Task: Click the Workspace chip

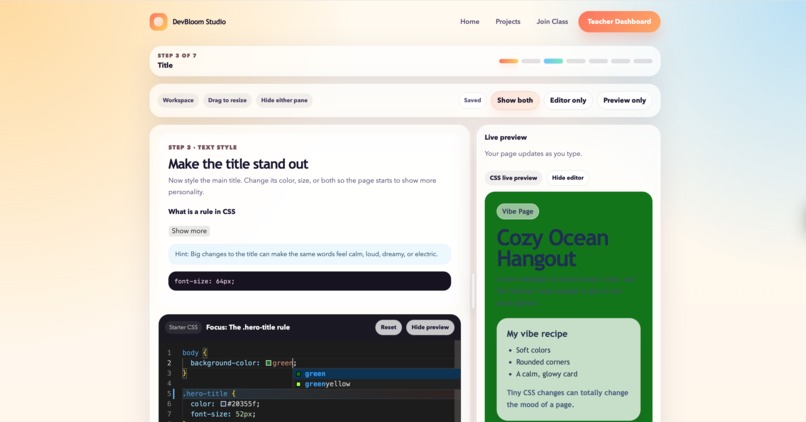Action: [x=178, y=100]
